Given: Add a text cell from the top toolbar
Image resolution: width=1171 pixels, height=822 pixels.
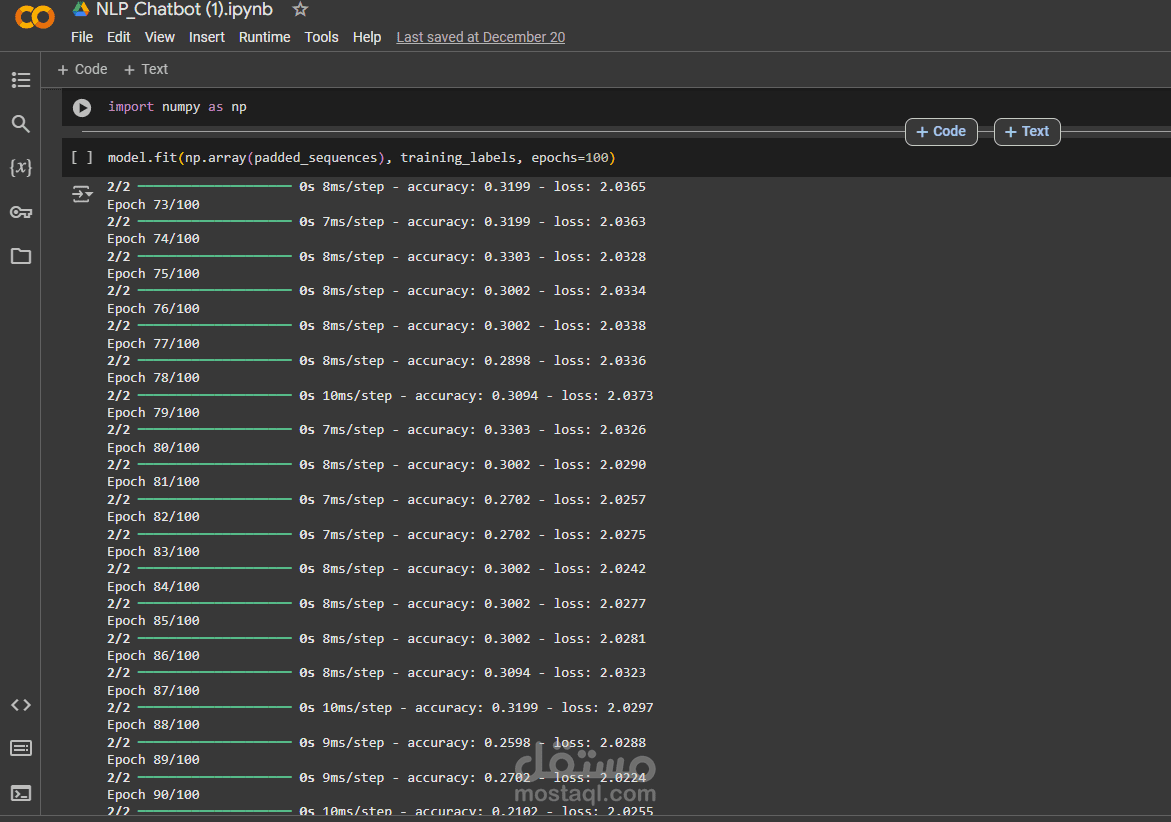Looking at the screenshot, I should click(x=146, y=69).
